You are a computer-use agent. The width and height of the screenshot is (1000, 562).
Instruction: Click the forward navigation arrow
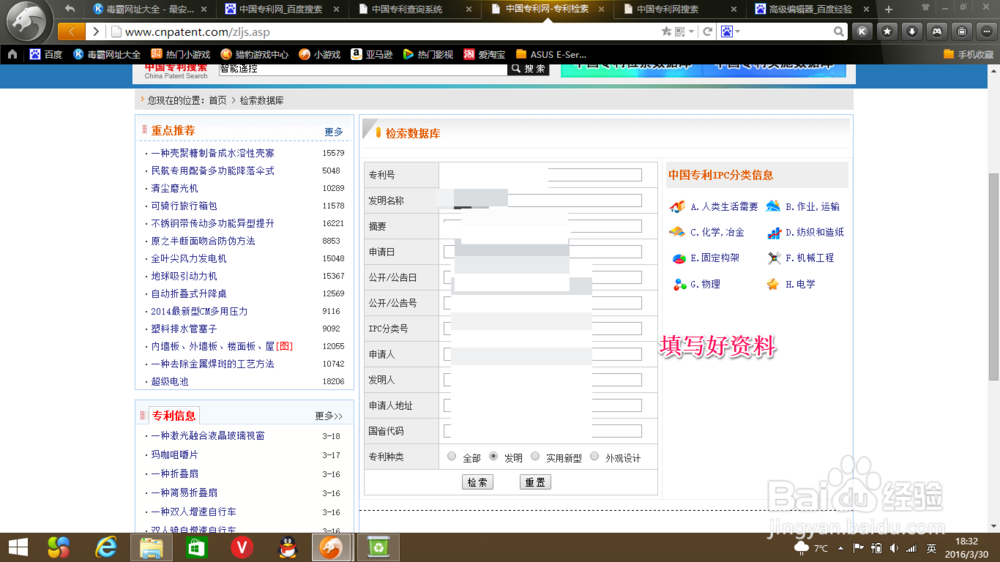coord(96,31)
